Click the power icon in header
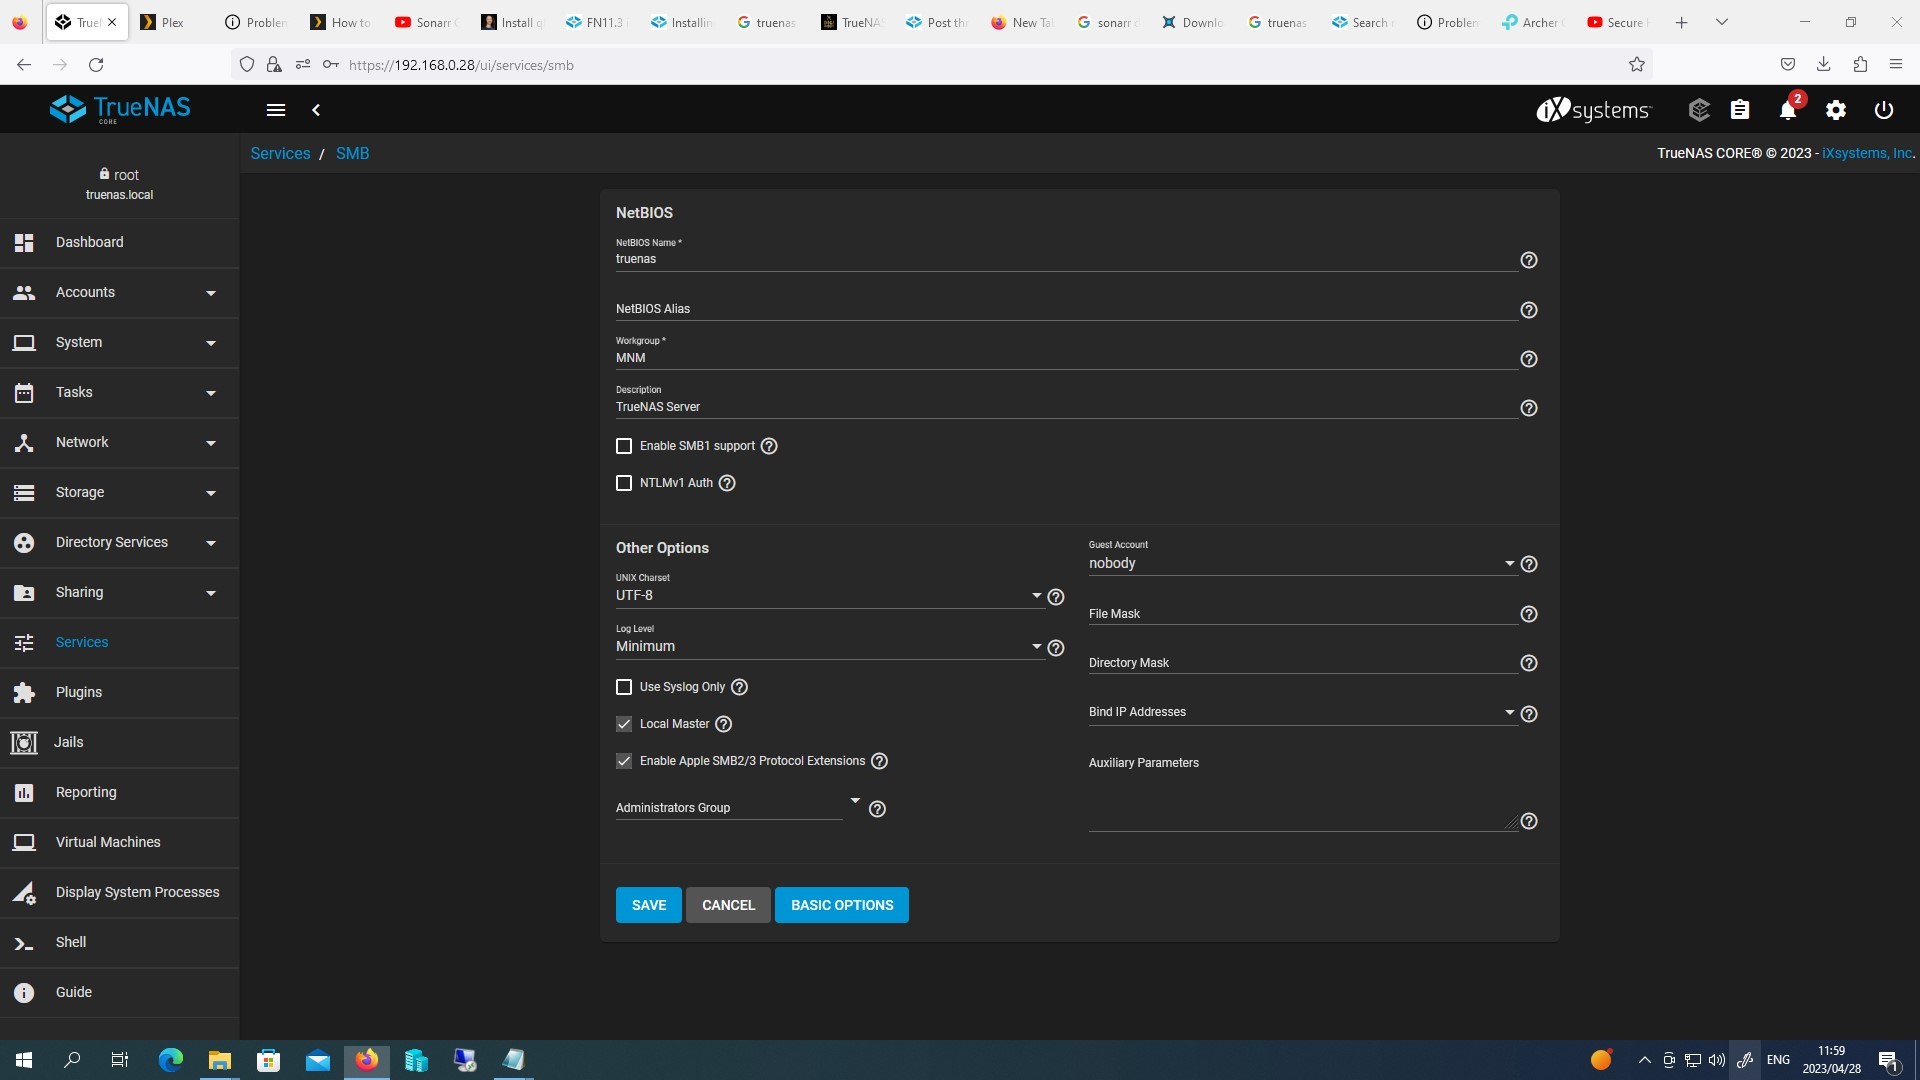1920x1080 pixels. 1884,110
